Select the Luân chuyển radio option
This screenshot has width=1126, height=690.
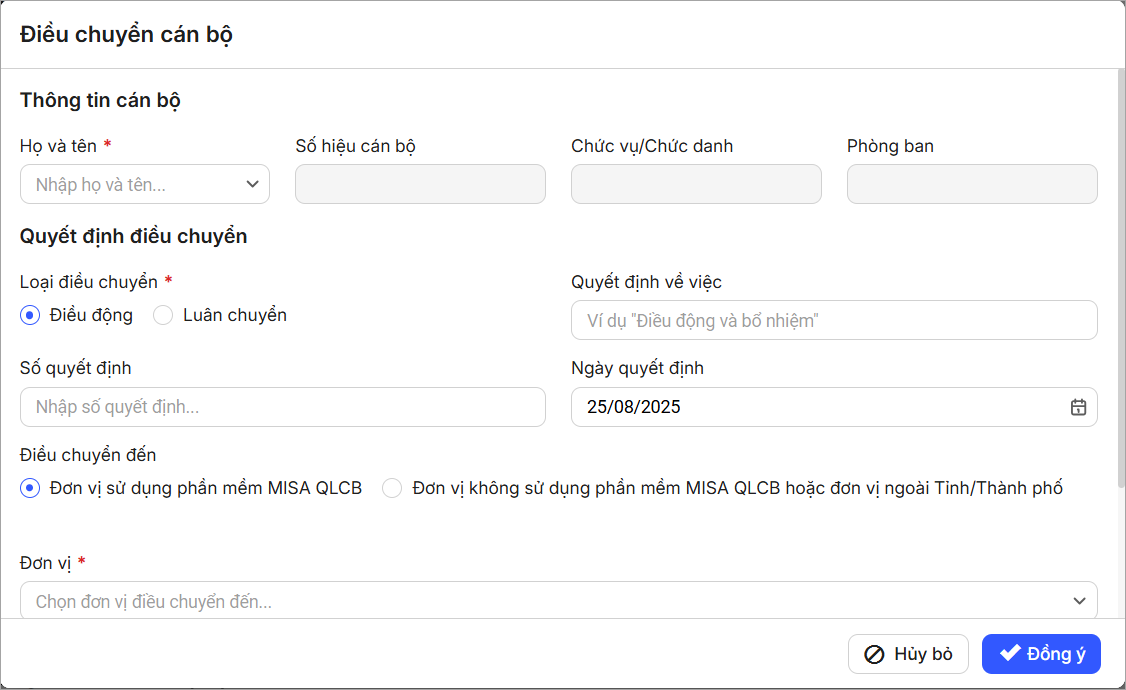coord(163,315)
